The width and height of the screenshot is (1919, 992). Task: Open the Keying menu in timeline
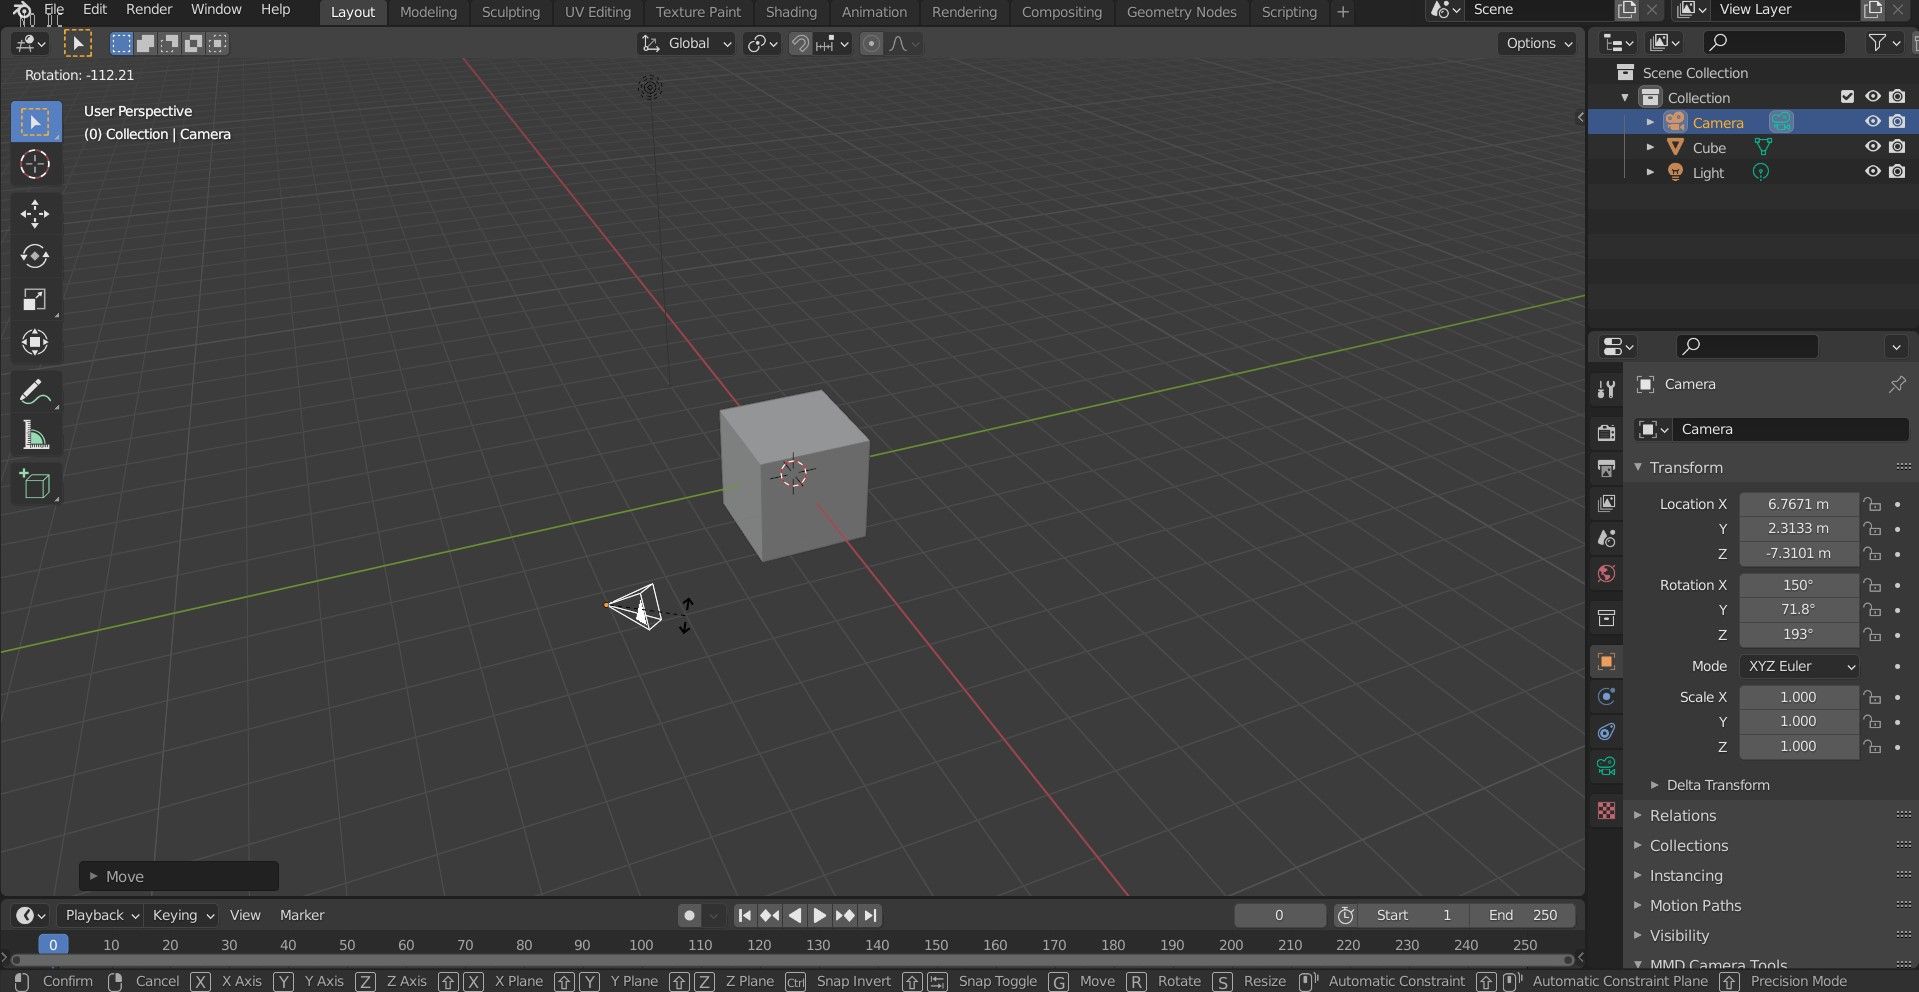[183, 915]
